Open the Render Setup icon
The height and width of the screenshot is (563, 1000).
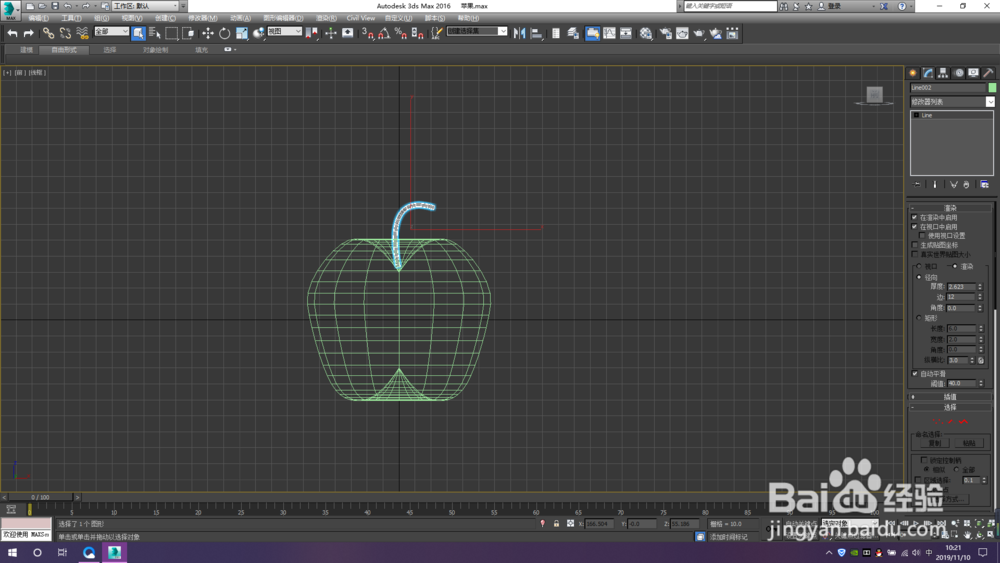(666, 33)
